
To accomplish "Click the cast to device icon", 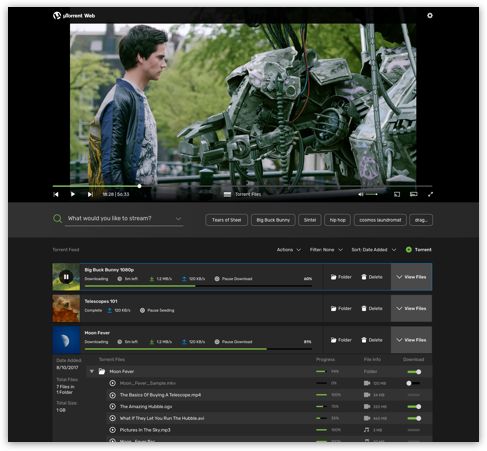I will click(397, 194).
